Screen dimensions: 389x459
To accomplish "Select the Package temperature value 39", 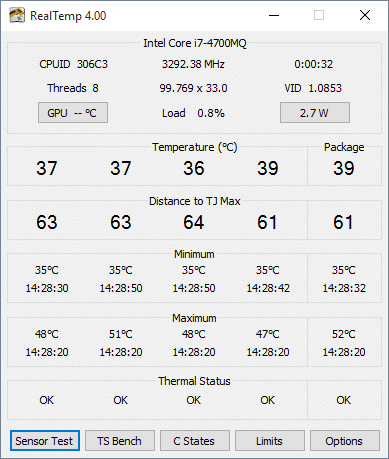I will [344, 168].
